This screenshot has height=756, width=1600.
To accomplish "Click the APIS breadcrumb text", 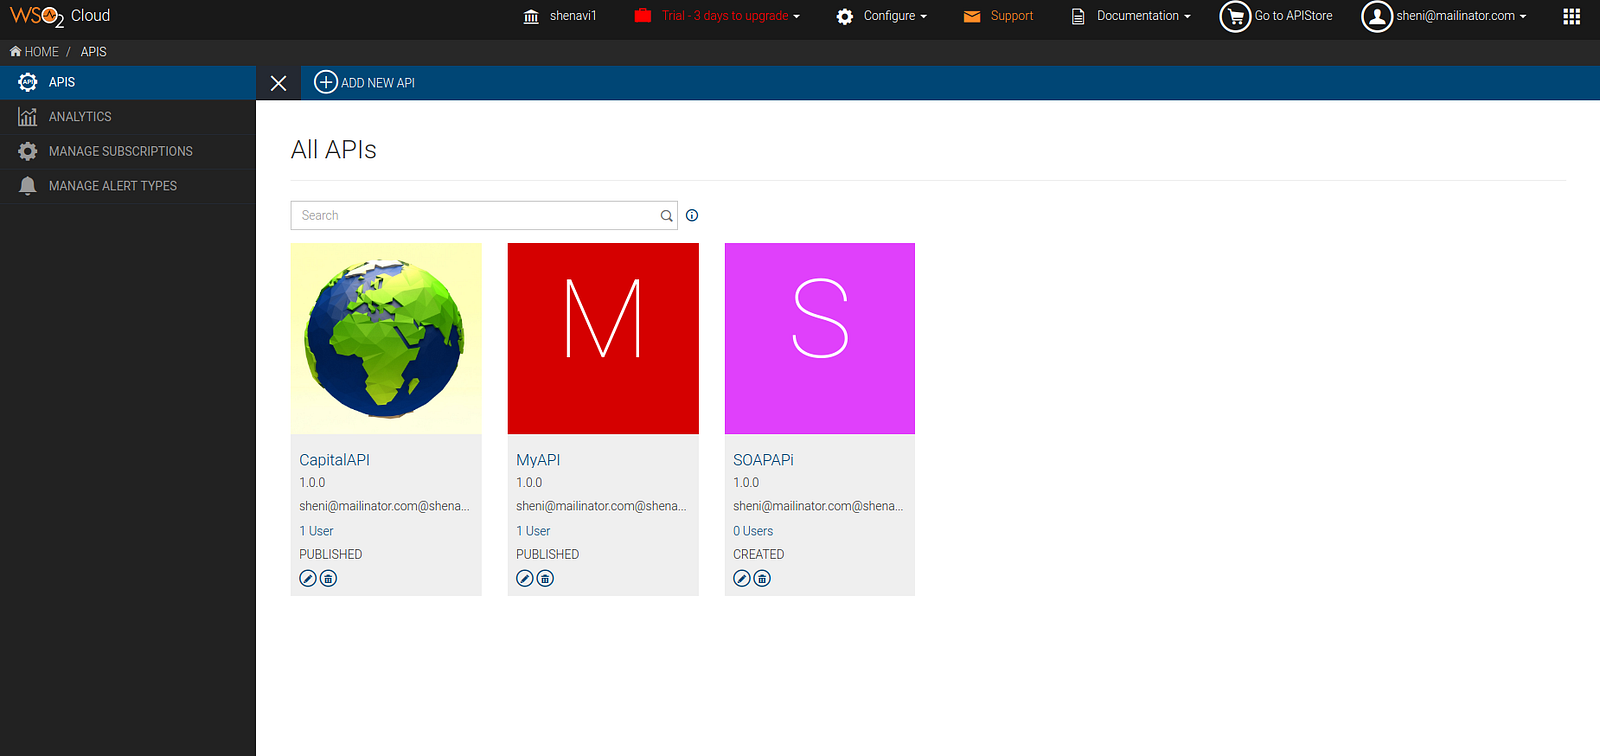I will point(94,52).
